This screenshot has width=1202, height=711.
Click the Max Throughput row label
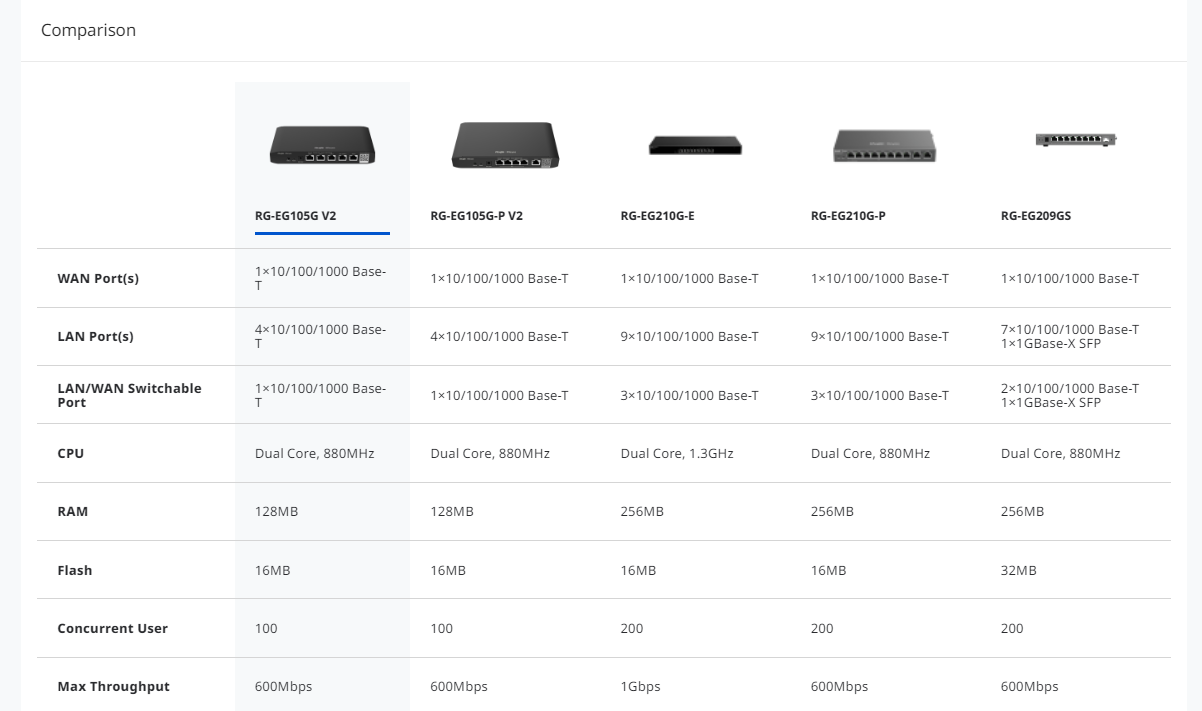tap(113, 686)
